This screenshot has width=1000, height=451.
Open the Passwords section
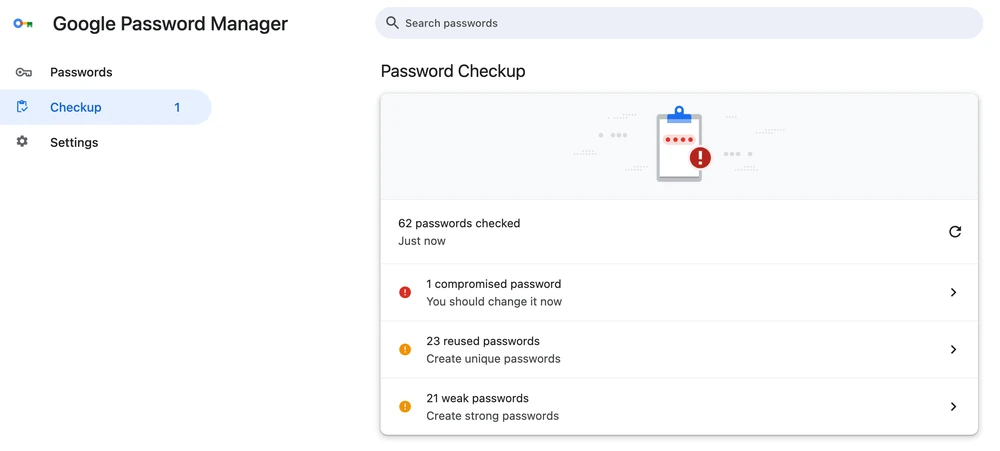point(81,72)
